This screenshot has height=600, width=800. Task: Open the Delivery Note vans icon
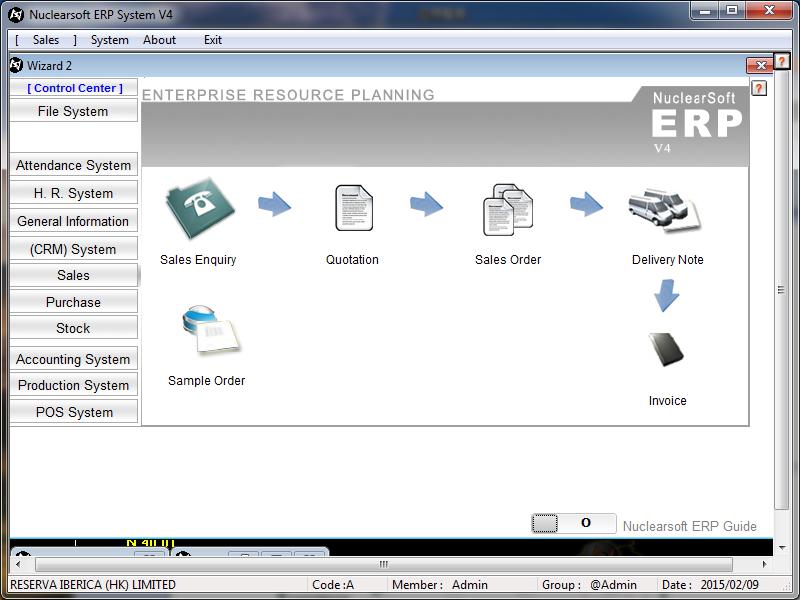(x=665, y=210)
